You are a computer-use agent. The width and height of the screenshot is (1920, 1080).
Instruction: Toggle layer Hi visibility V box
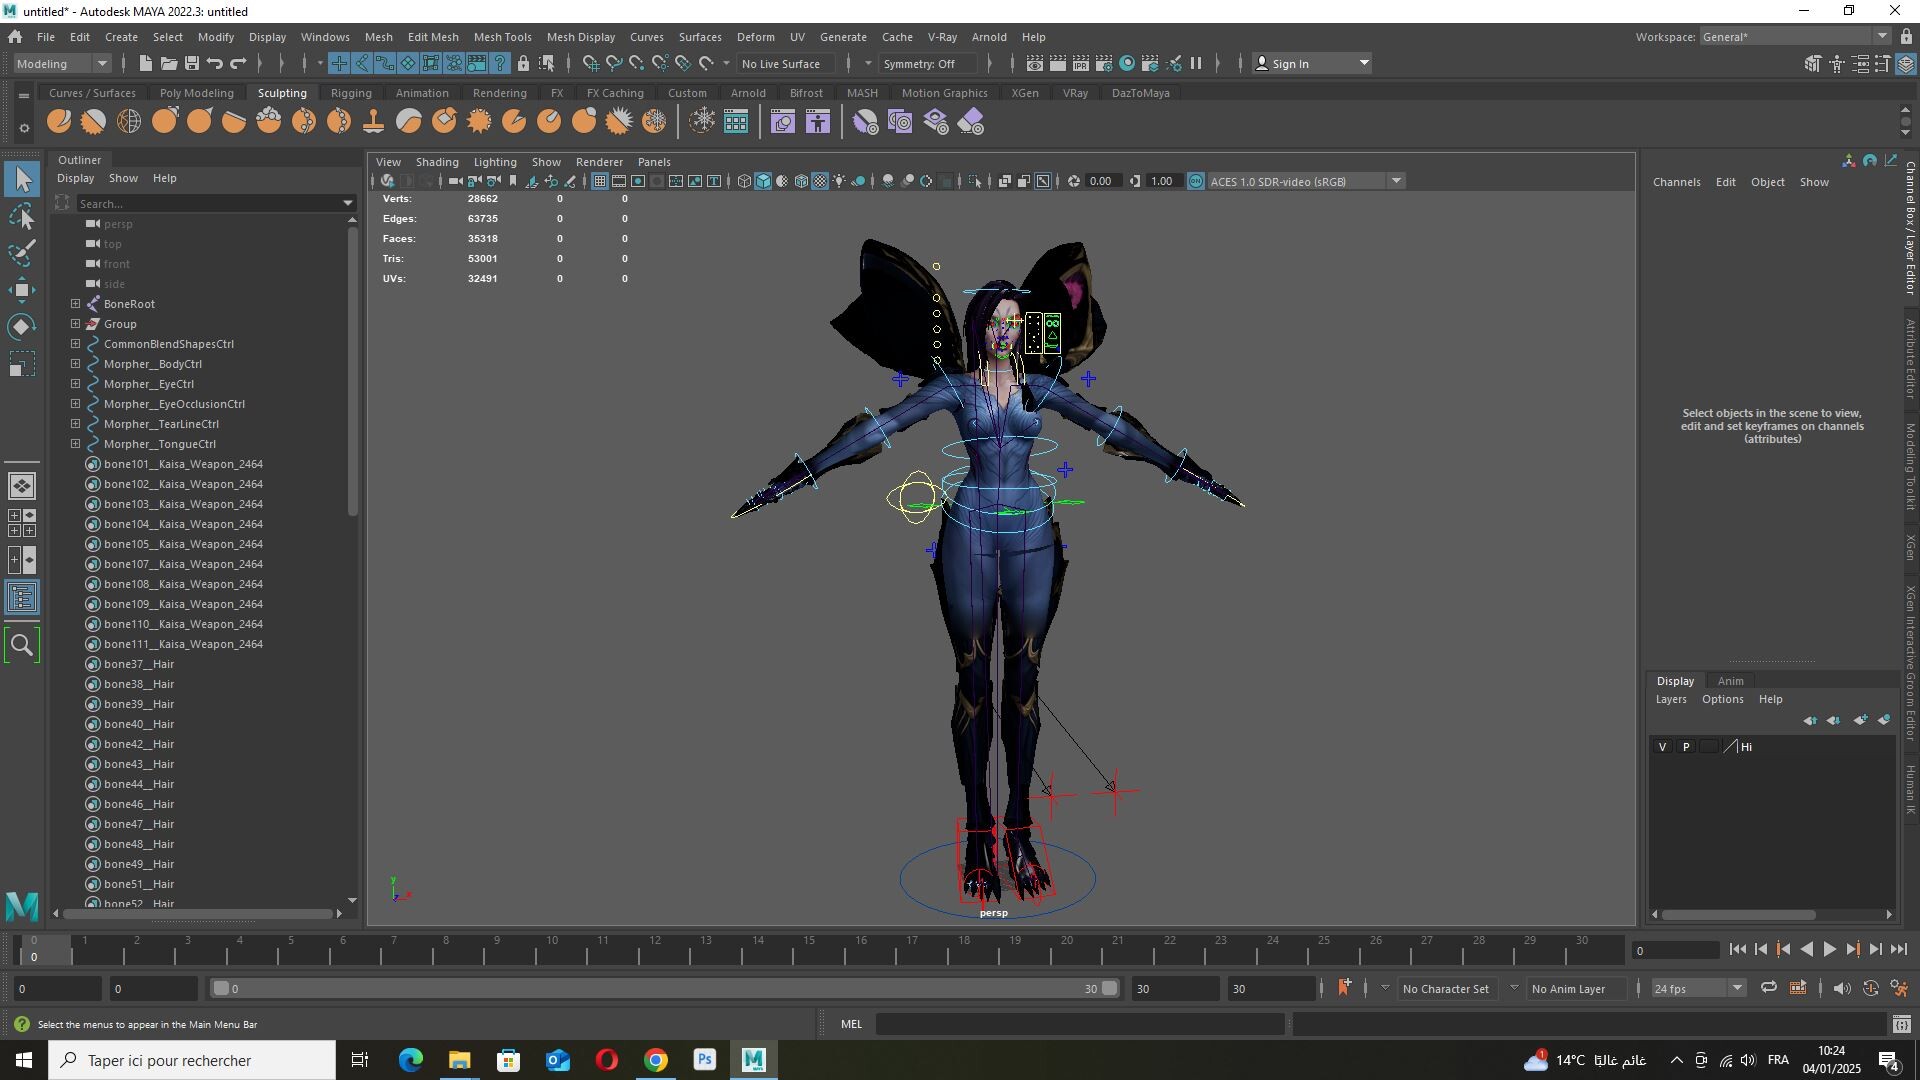1662,747
